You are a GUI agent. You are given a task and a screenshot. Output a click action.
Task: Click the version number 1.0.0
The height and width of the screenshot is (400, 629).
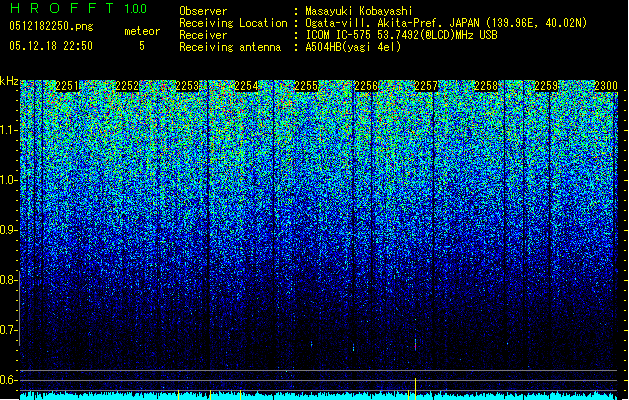coord(136,8)
